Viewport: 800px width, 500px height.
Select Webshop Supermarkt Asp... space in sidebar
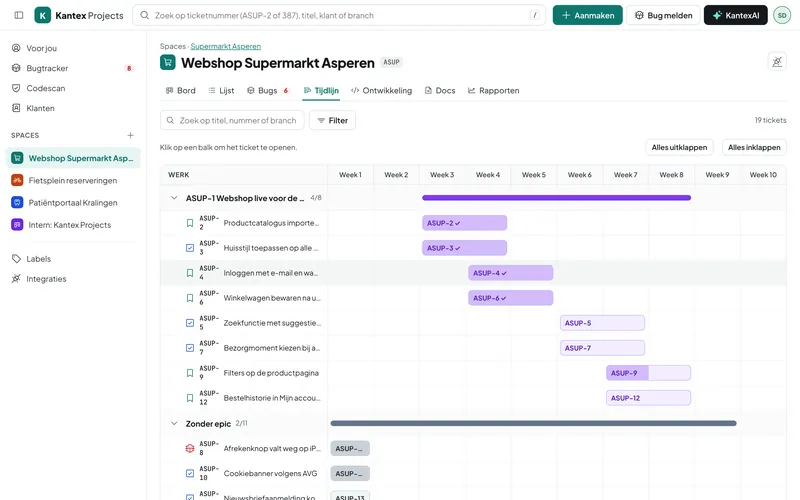(x=73, y=158)
